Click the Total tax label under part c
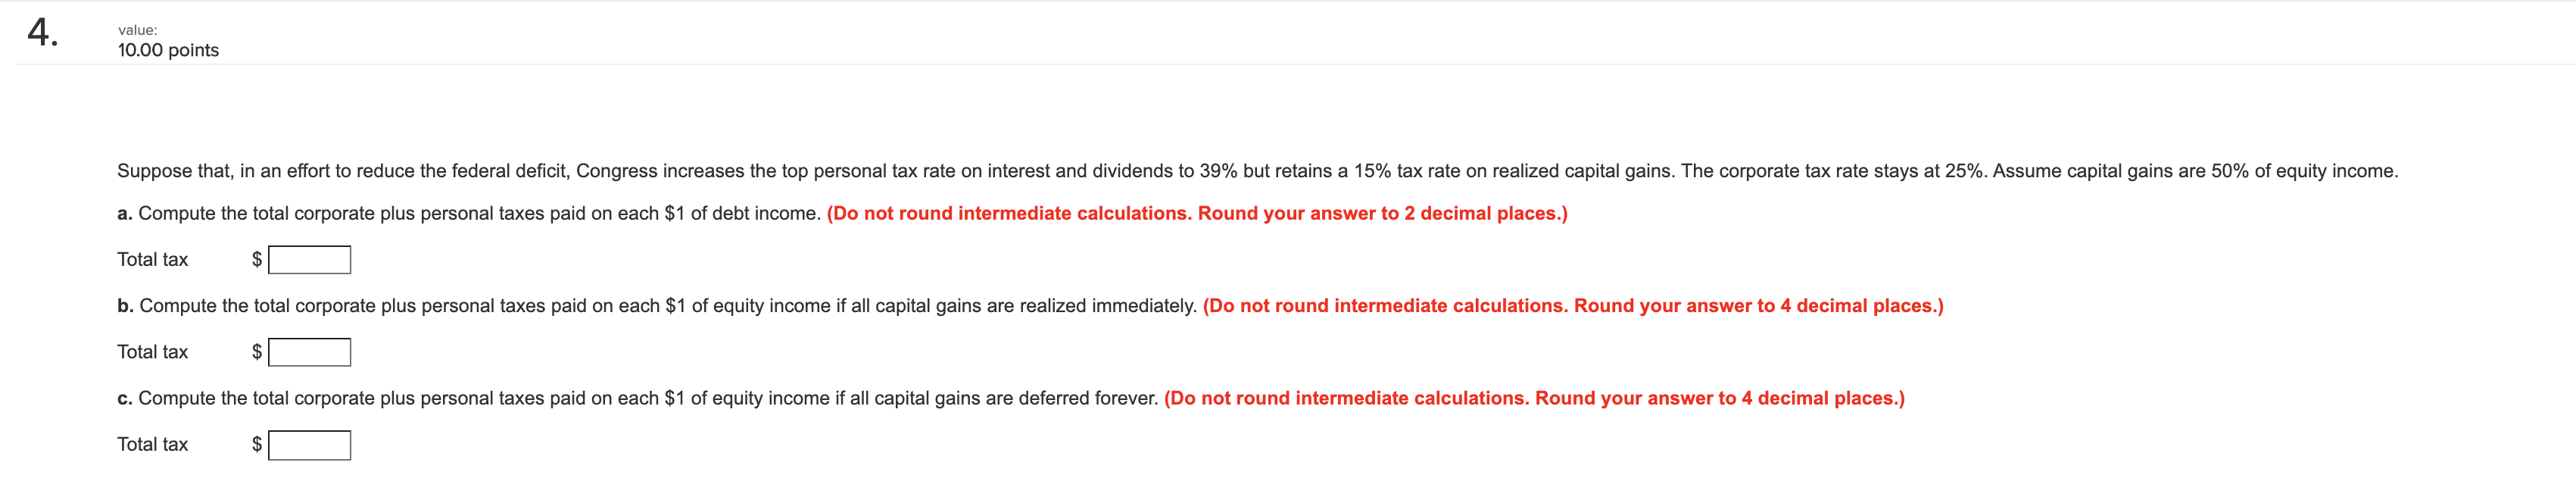 (x=152, y=445)
